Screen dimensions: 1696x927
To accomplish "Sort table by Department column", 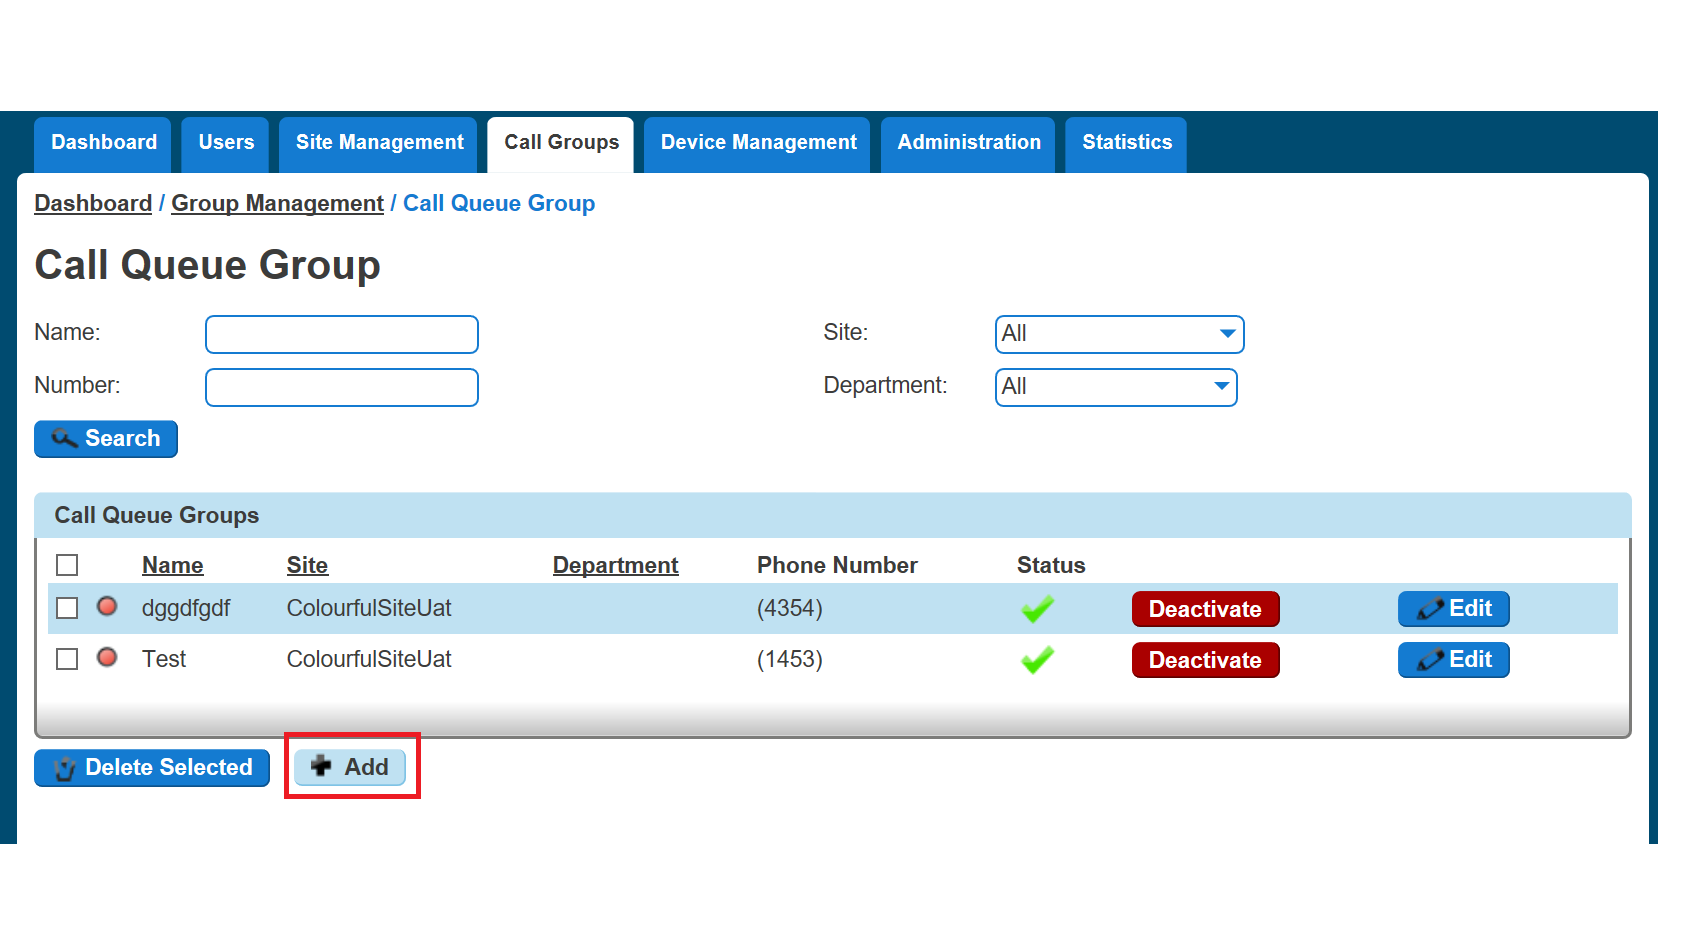I will click(615, 566).
